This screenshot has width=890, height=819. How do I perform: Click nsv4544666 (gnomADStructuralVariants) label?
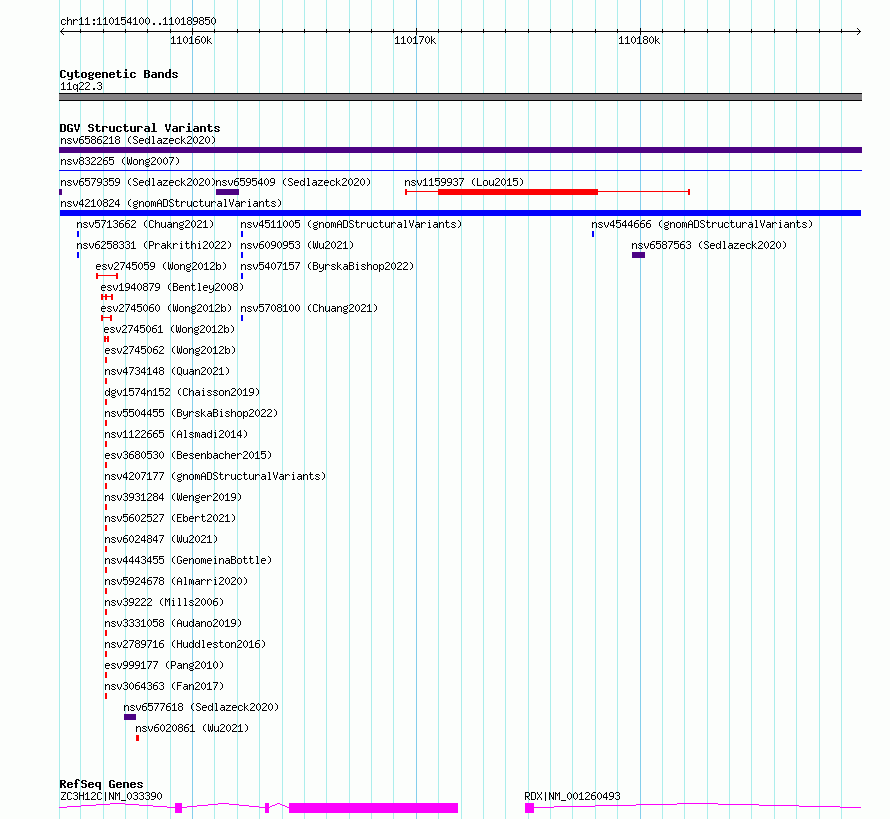pyautogui.click(x=702, y=224)
